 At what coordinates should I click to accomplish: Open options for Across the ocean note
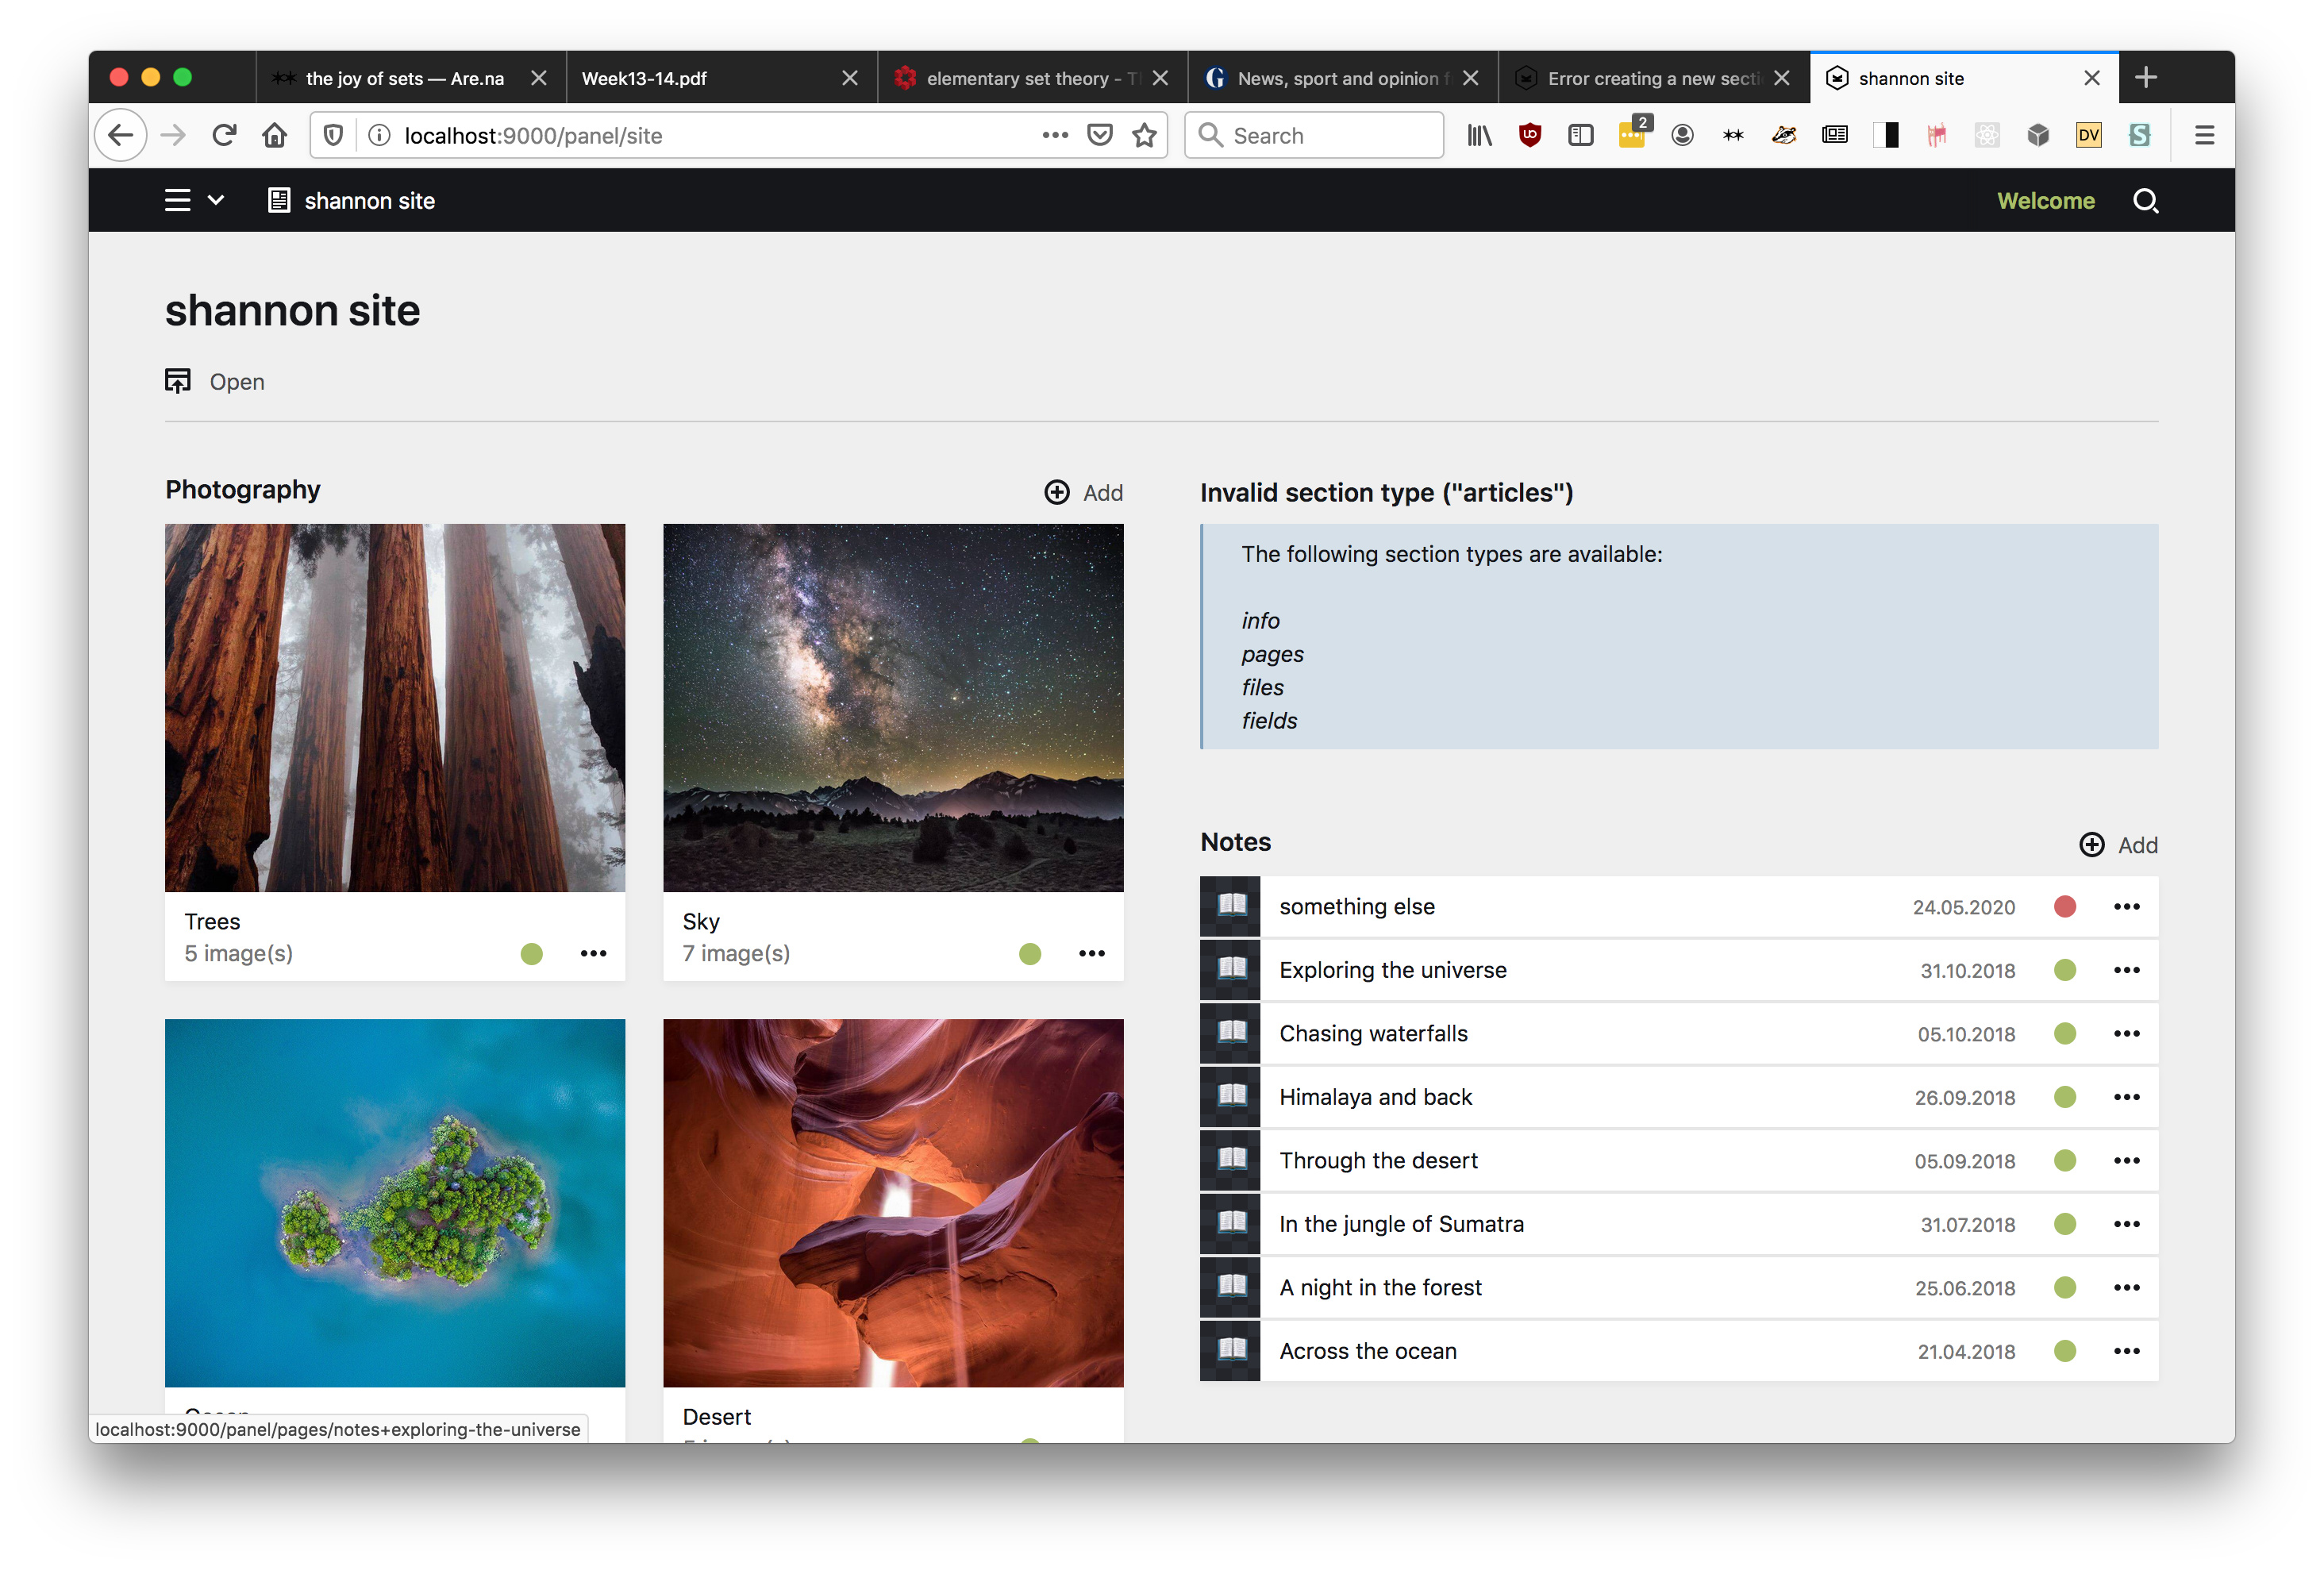point(2127,1351)
